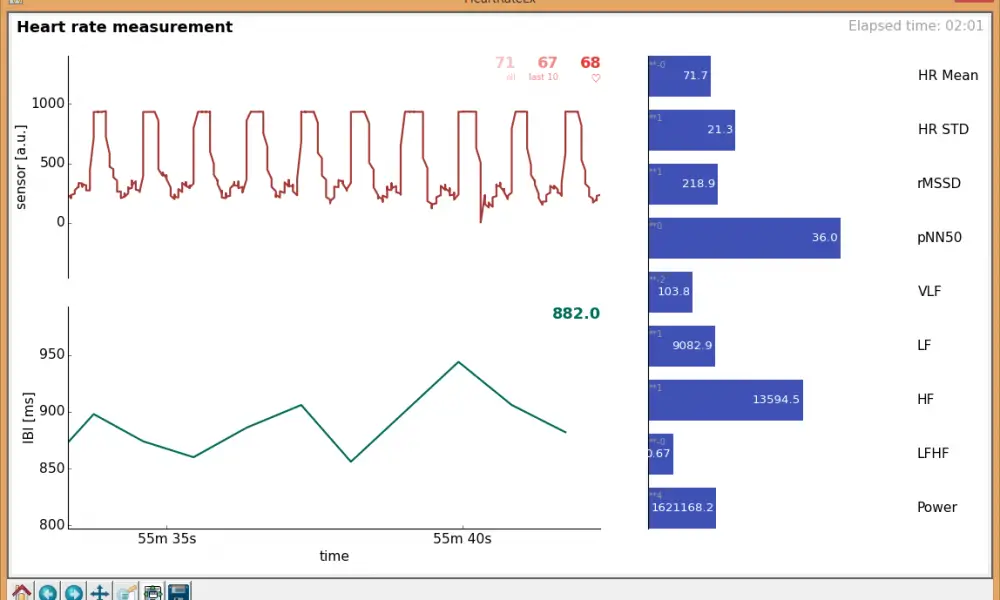Image resolution: width=1000 pixels, height=600 pixels.
Task: Click the "Heart rate measurement" title
Action: (x=124, y=27)
